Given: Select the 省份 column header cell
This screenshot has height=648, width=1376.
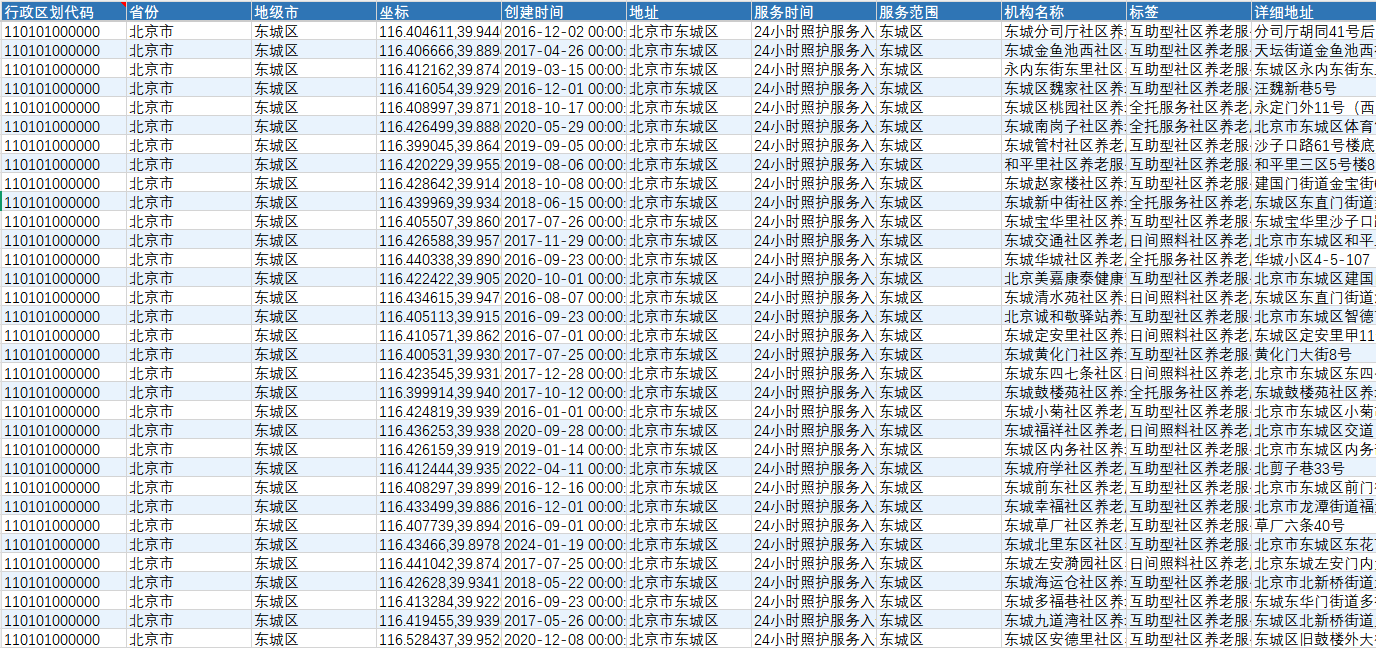Looking at the screenshot, I should click(x=188, y=12).
